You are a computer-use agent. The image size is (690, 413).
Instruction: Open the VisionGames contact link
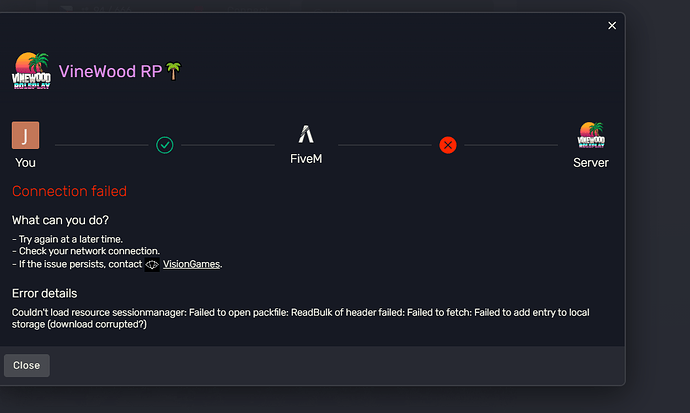coord(192,265)
